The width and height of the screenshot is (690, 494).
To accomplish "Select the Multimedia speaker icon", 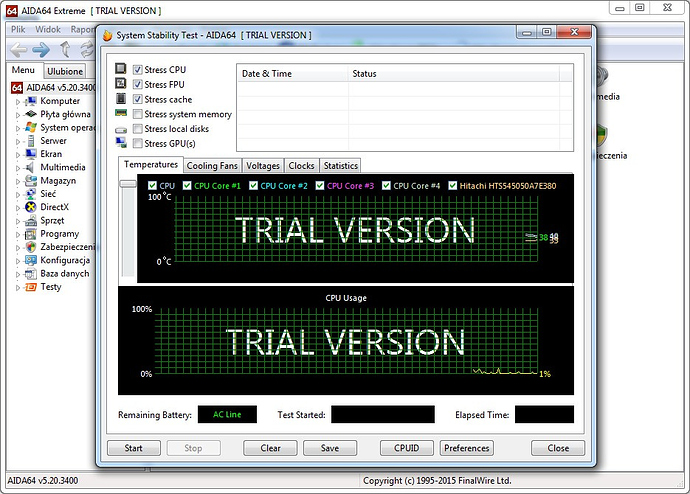I will 30,167.
